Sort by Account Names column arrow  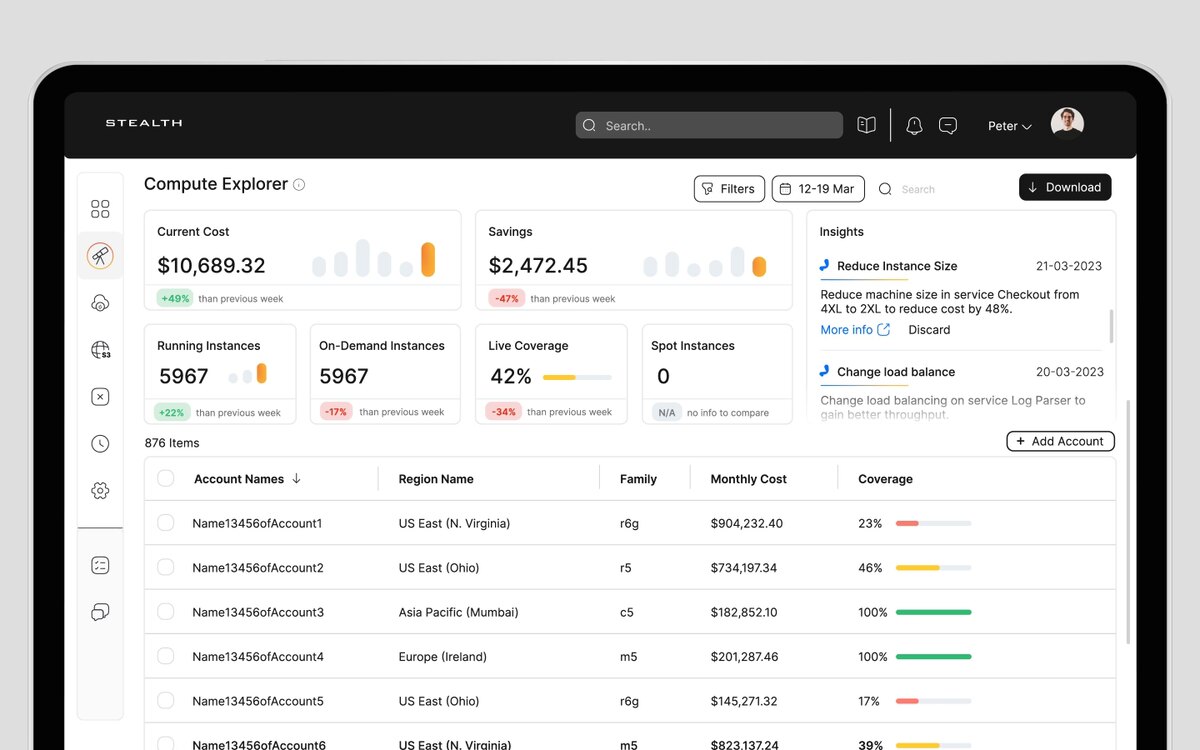tap(296, 479)
